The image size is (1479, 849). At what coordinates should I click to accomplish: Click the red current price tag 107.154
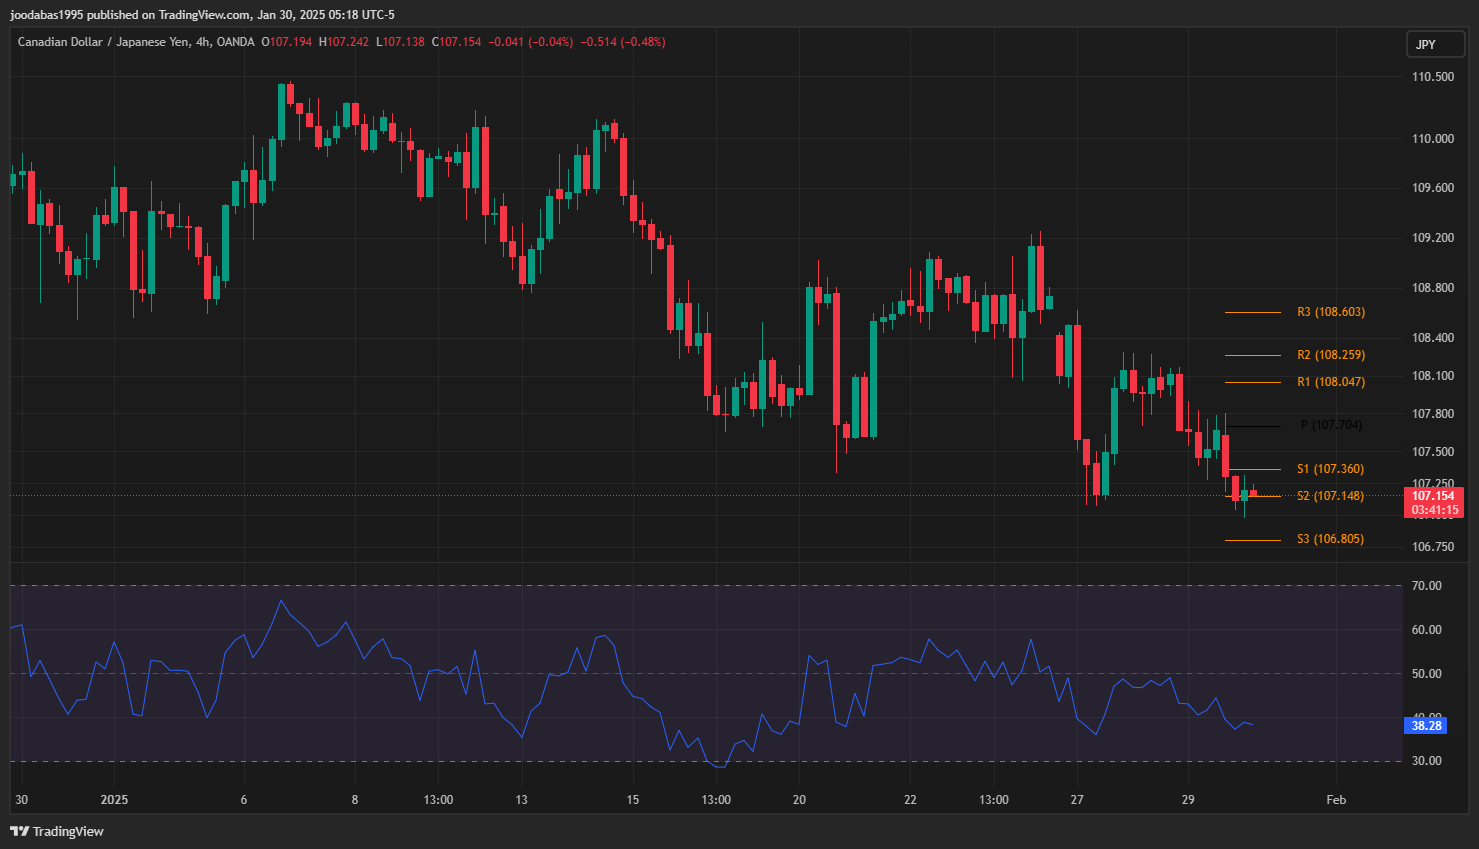click(x=1433, y=496)
